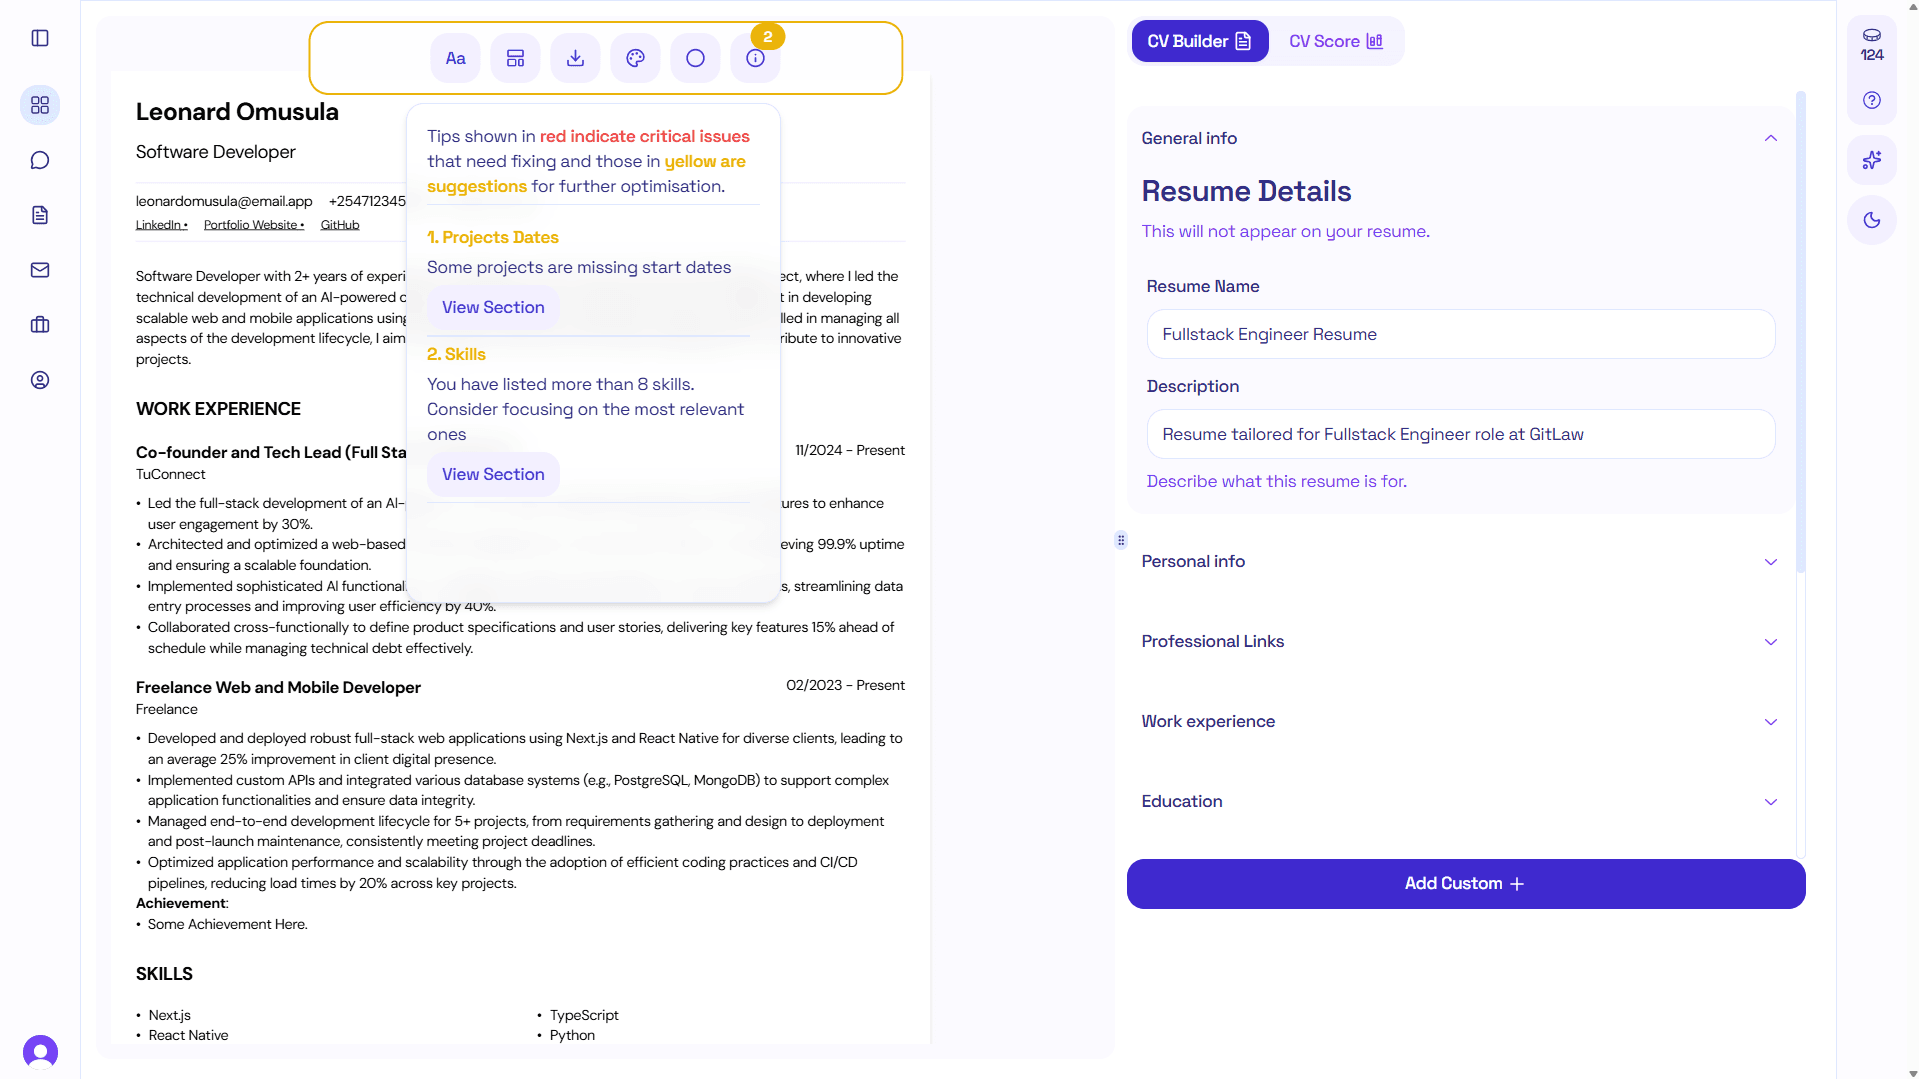Image resolution: width=1919 pixels, height=1079 pixels.
Task: Expand the Personal info section
Action: pos(1770,561)
